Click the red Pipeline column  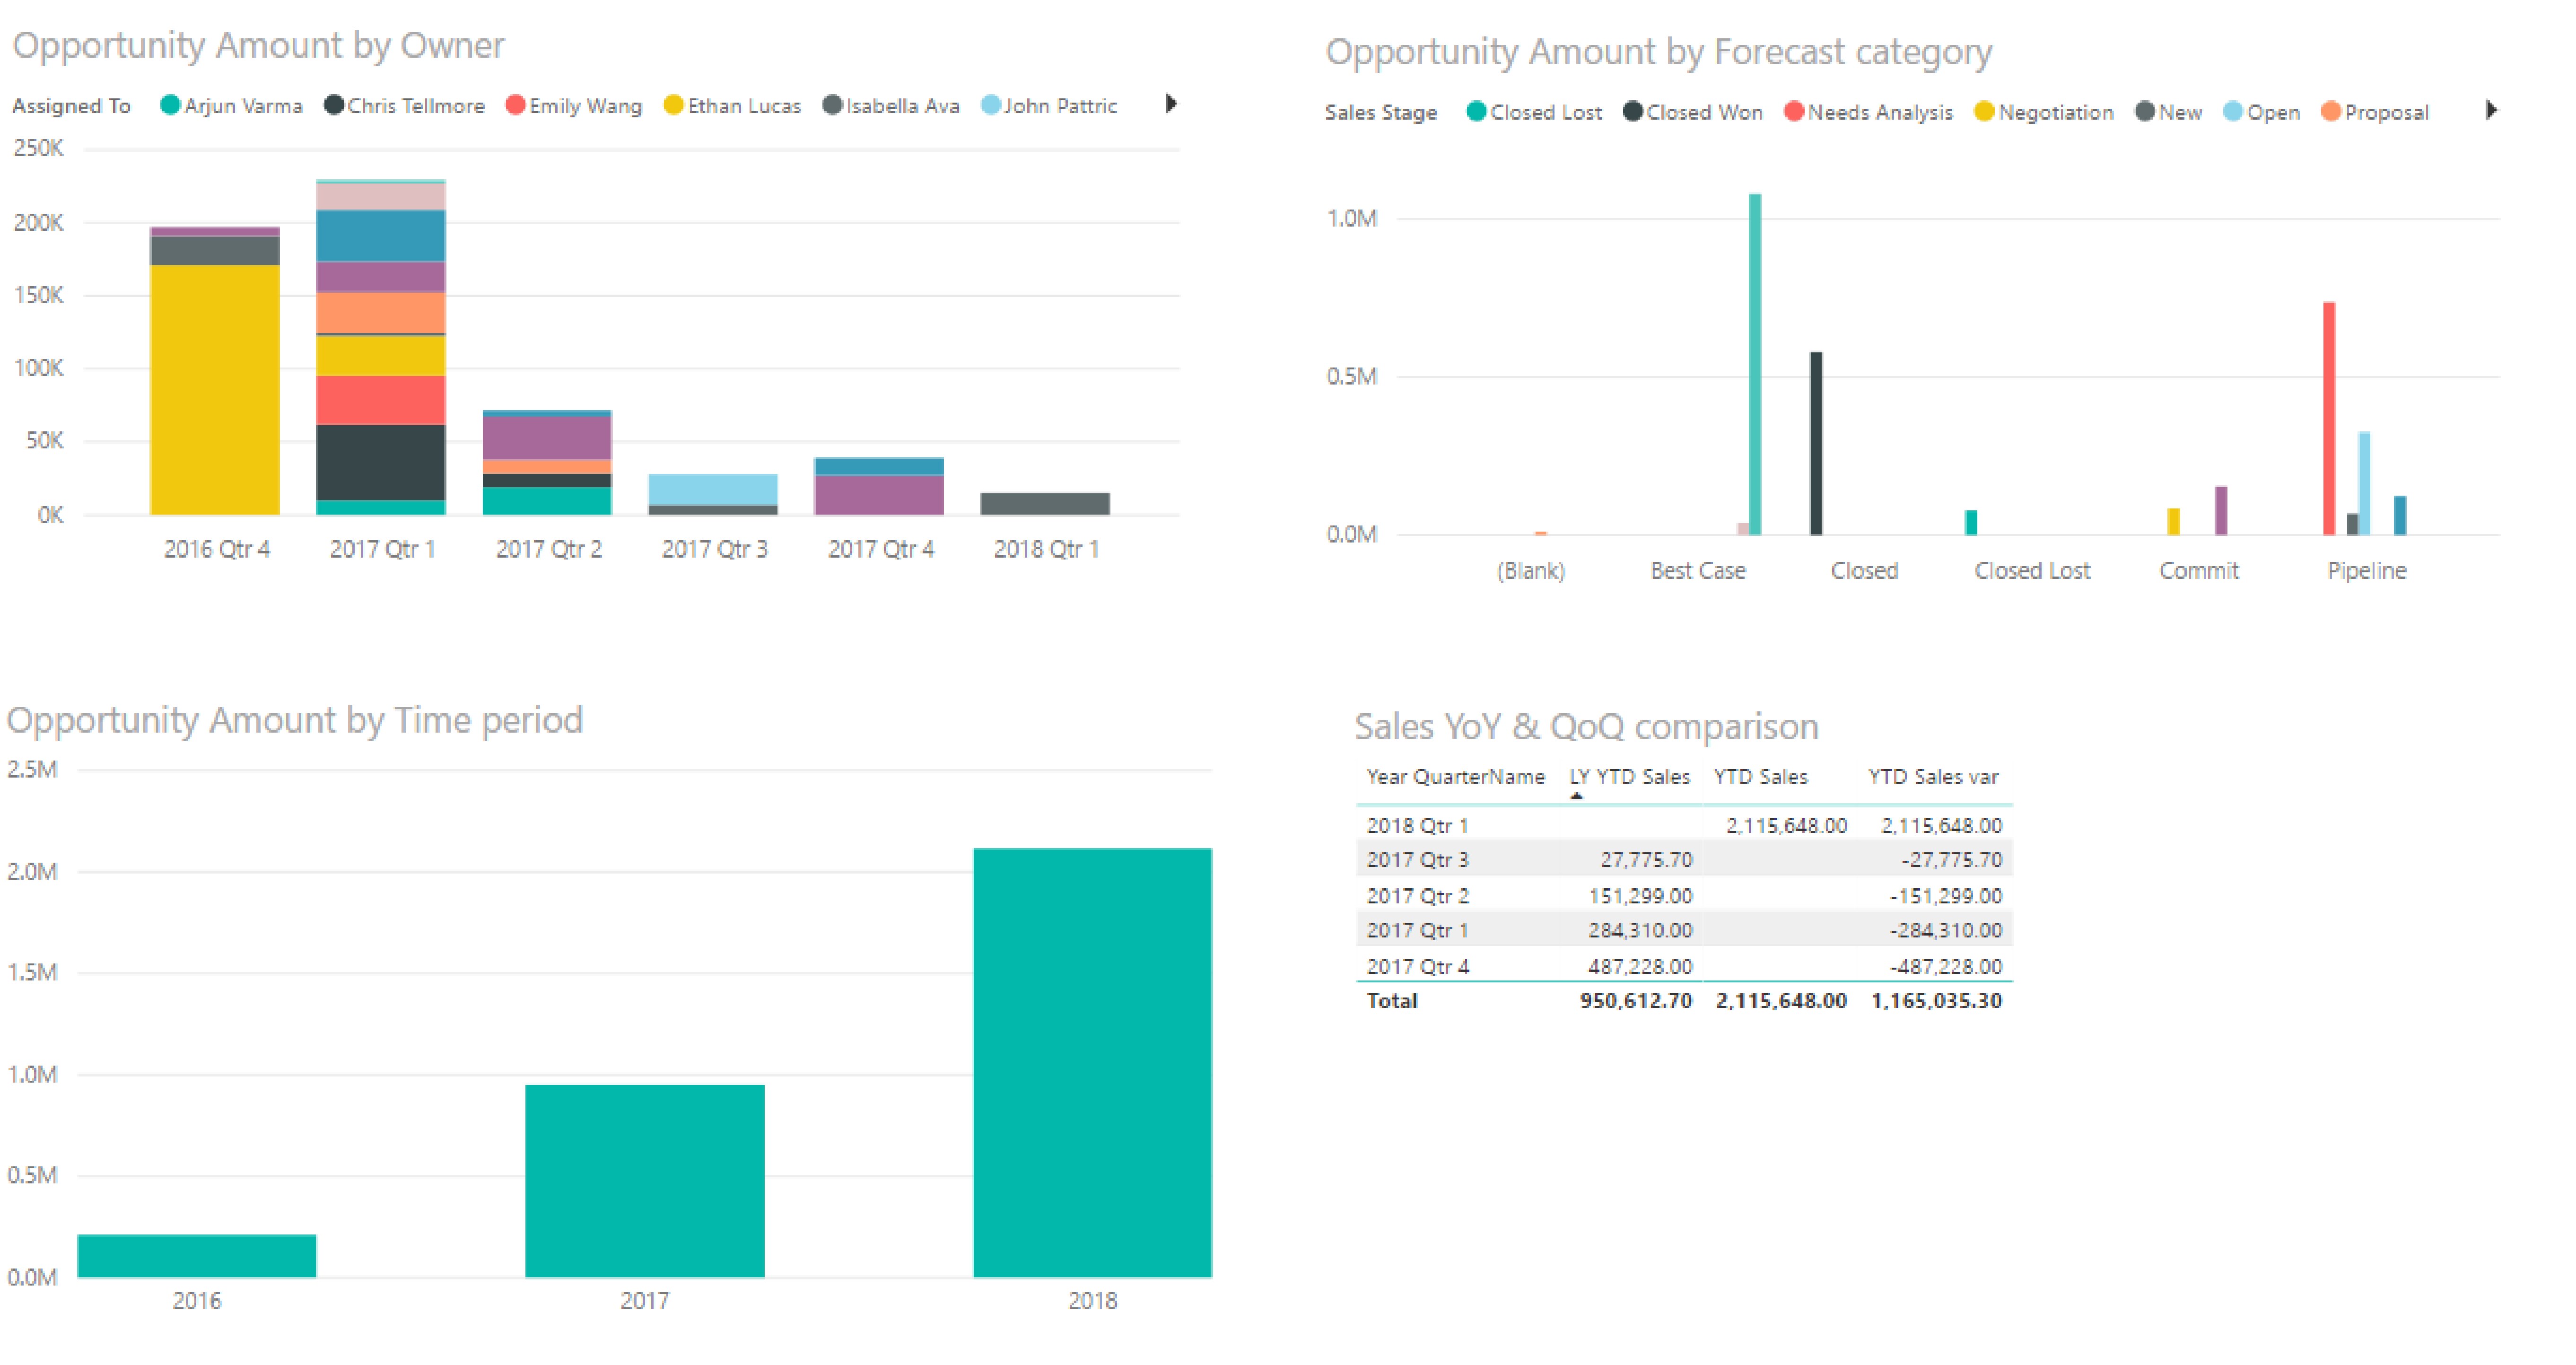(x=2329, y=418)
